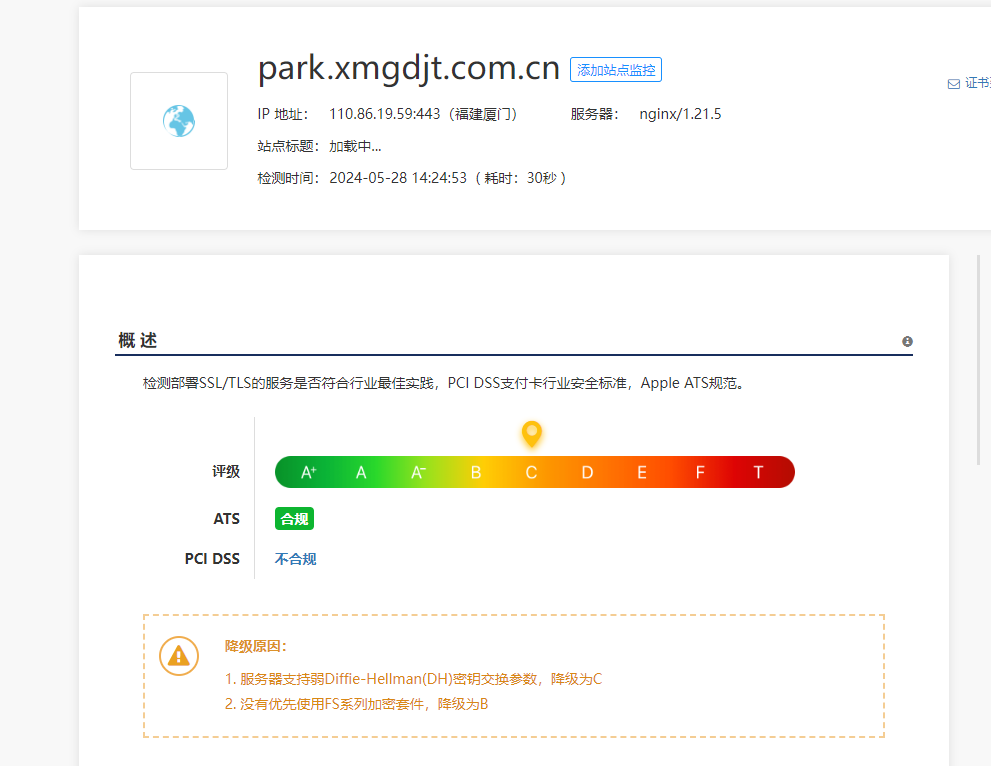991x766 pixels.
Task: Click the page scrollbar on right edge
Action: coord(978,360)
